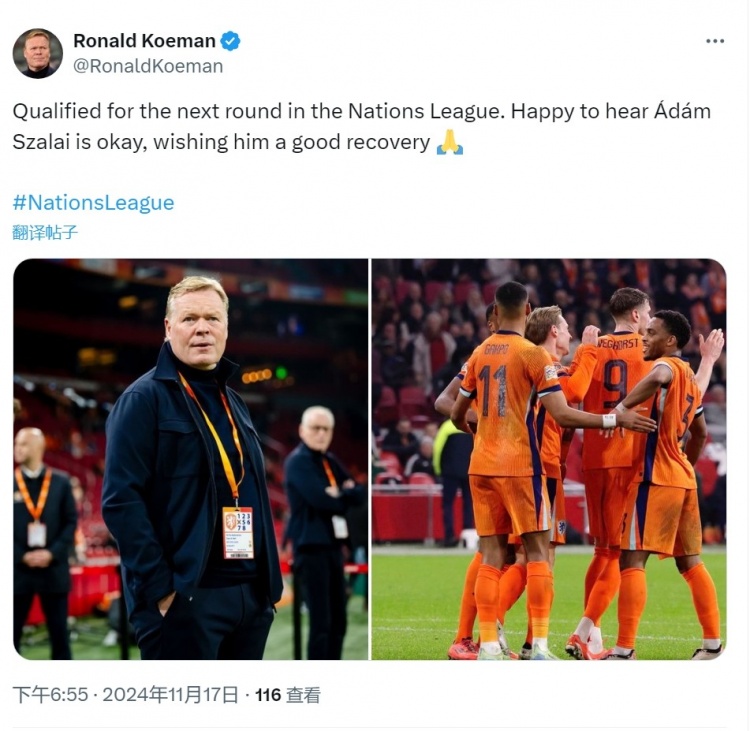Follow the #NationsLeague hashtag link
Screen dimensions: 750x731
(93, 203)
